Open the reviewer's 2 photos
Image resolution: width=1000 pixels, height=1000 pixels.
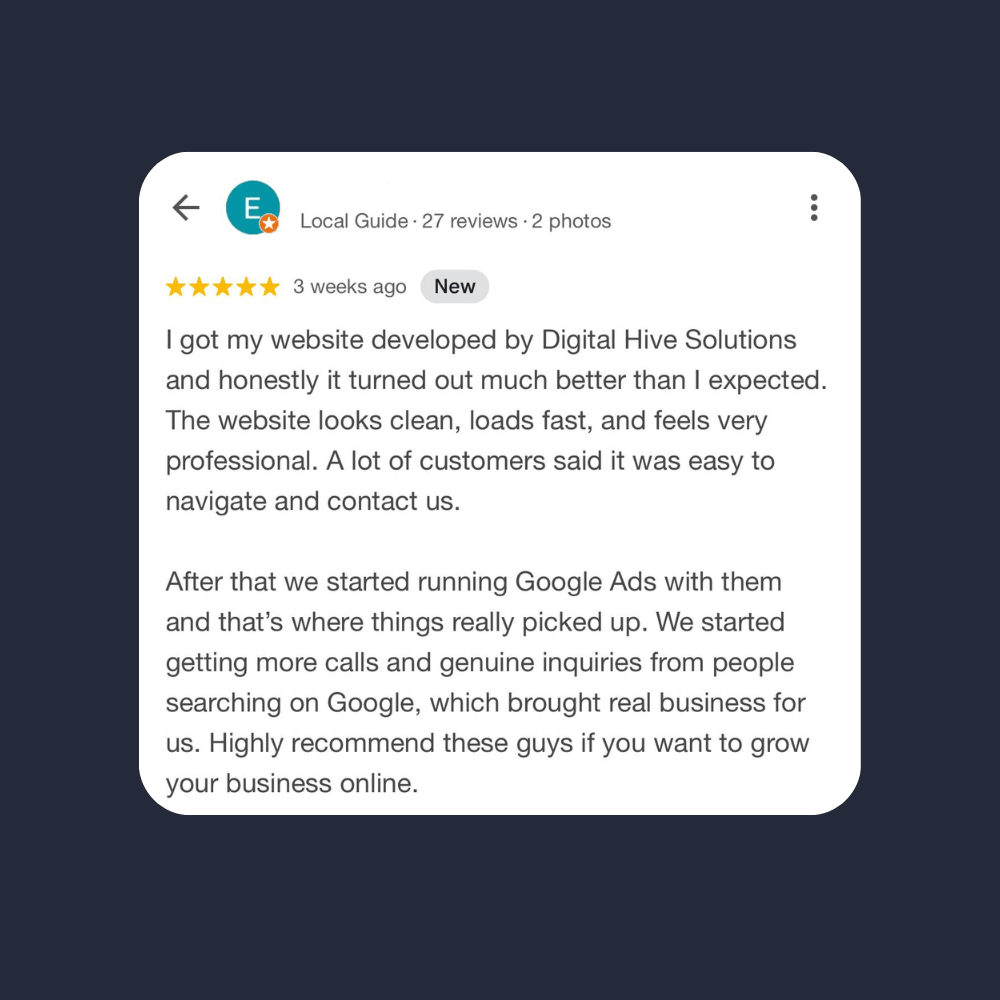tap(571, 222)
